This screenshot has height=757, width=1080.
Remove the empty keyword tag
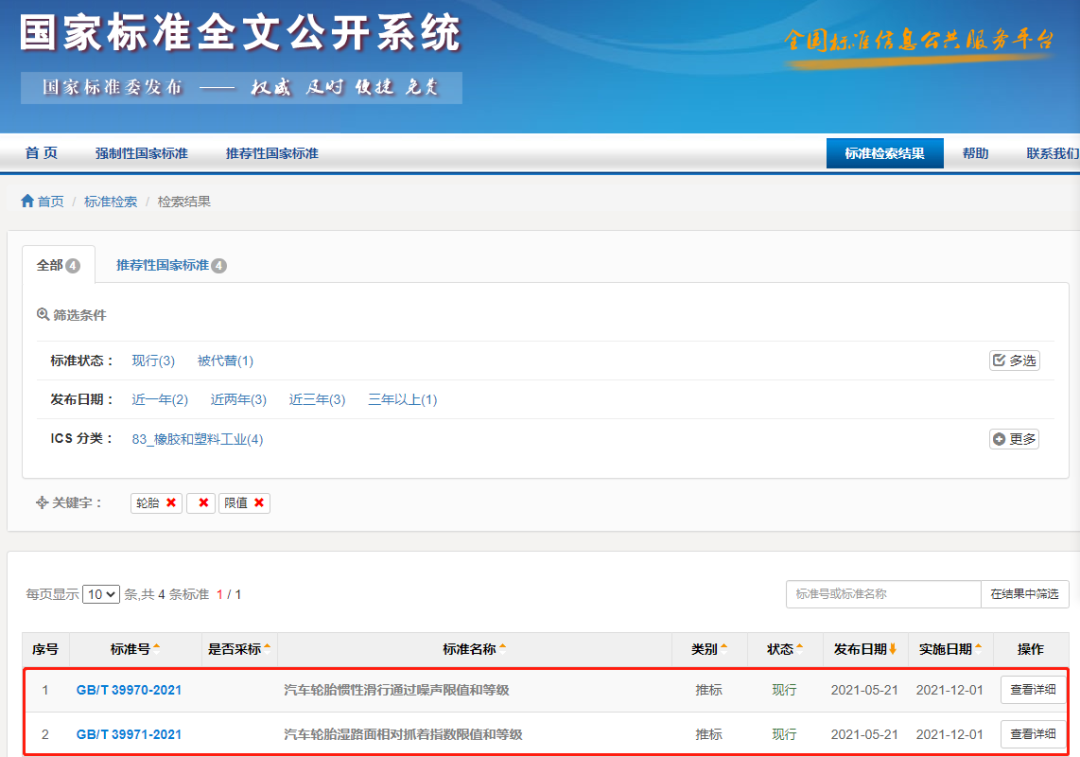pos(203,503)
